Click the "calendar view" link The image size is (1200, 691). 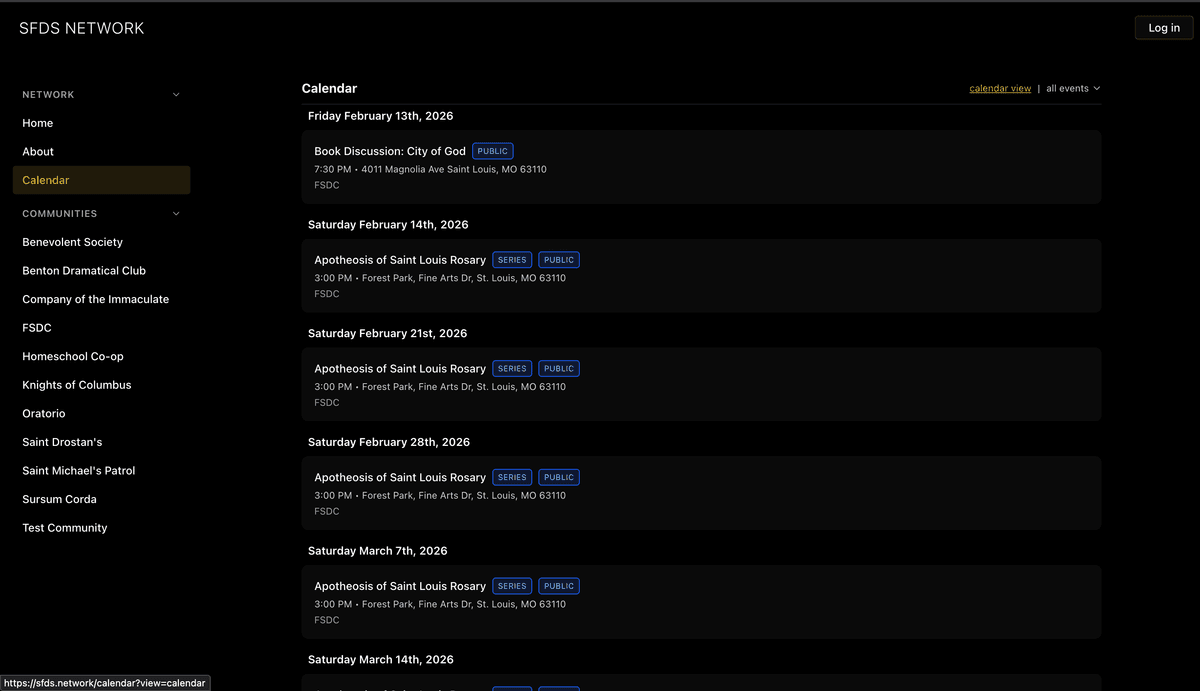tap(999, 88)
